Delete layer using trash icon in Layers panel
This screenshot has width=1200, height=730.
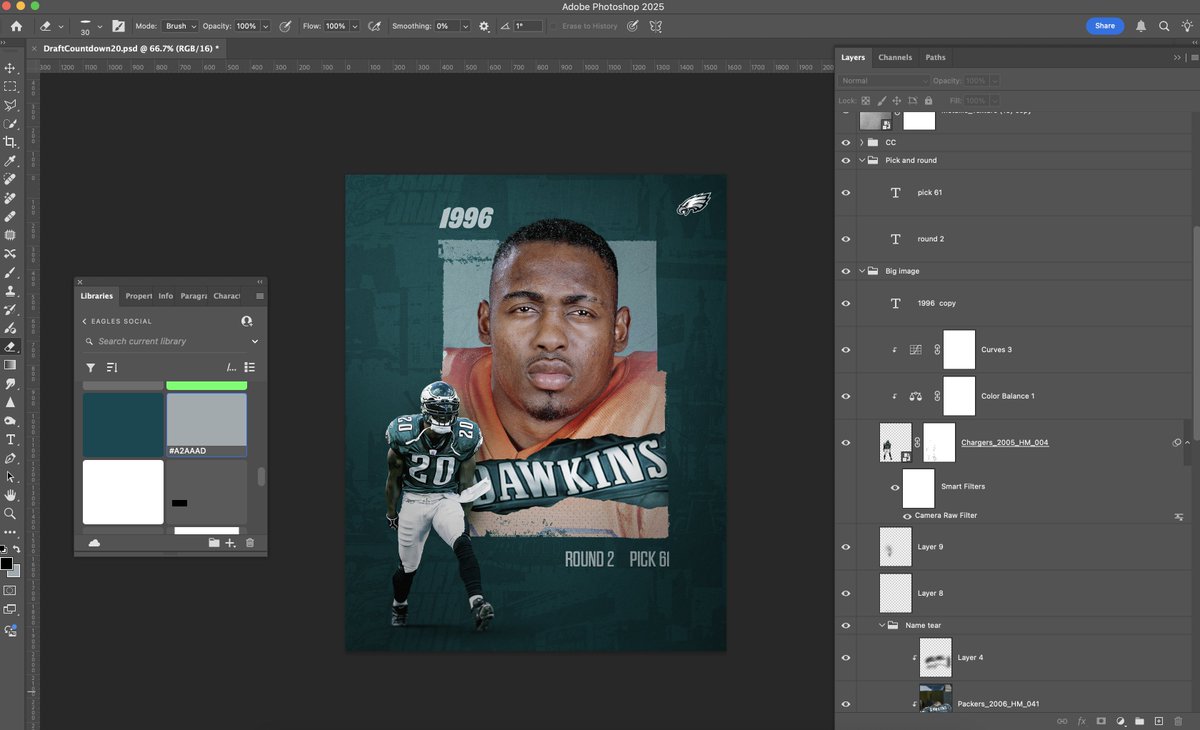click(x=1177, y=720)
